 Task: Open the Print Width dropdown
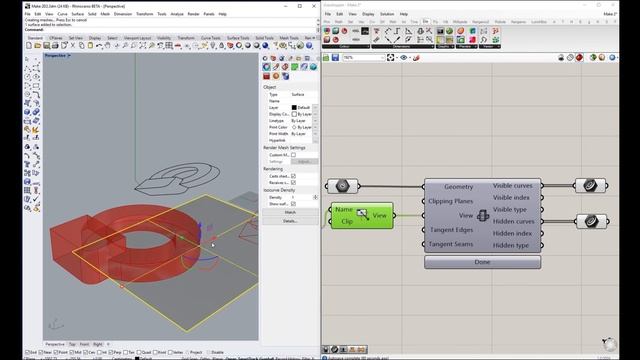coord(316,134)
